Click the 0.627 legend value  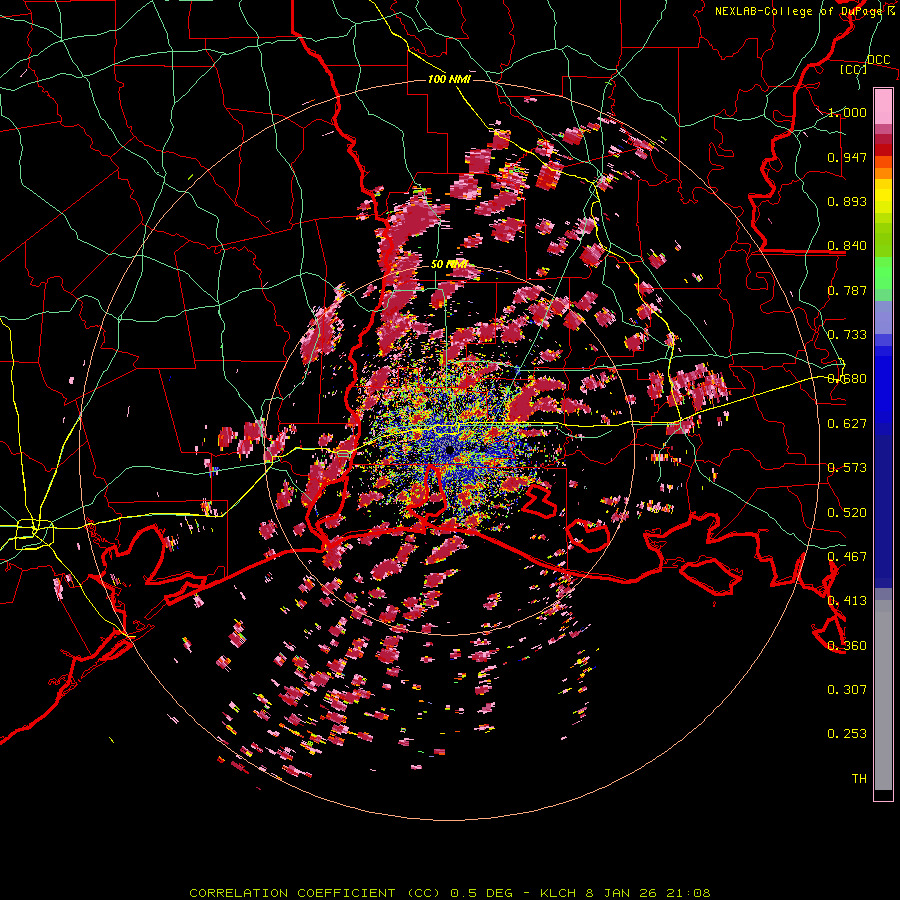click(847, 424)
